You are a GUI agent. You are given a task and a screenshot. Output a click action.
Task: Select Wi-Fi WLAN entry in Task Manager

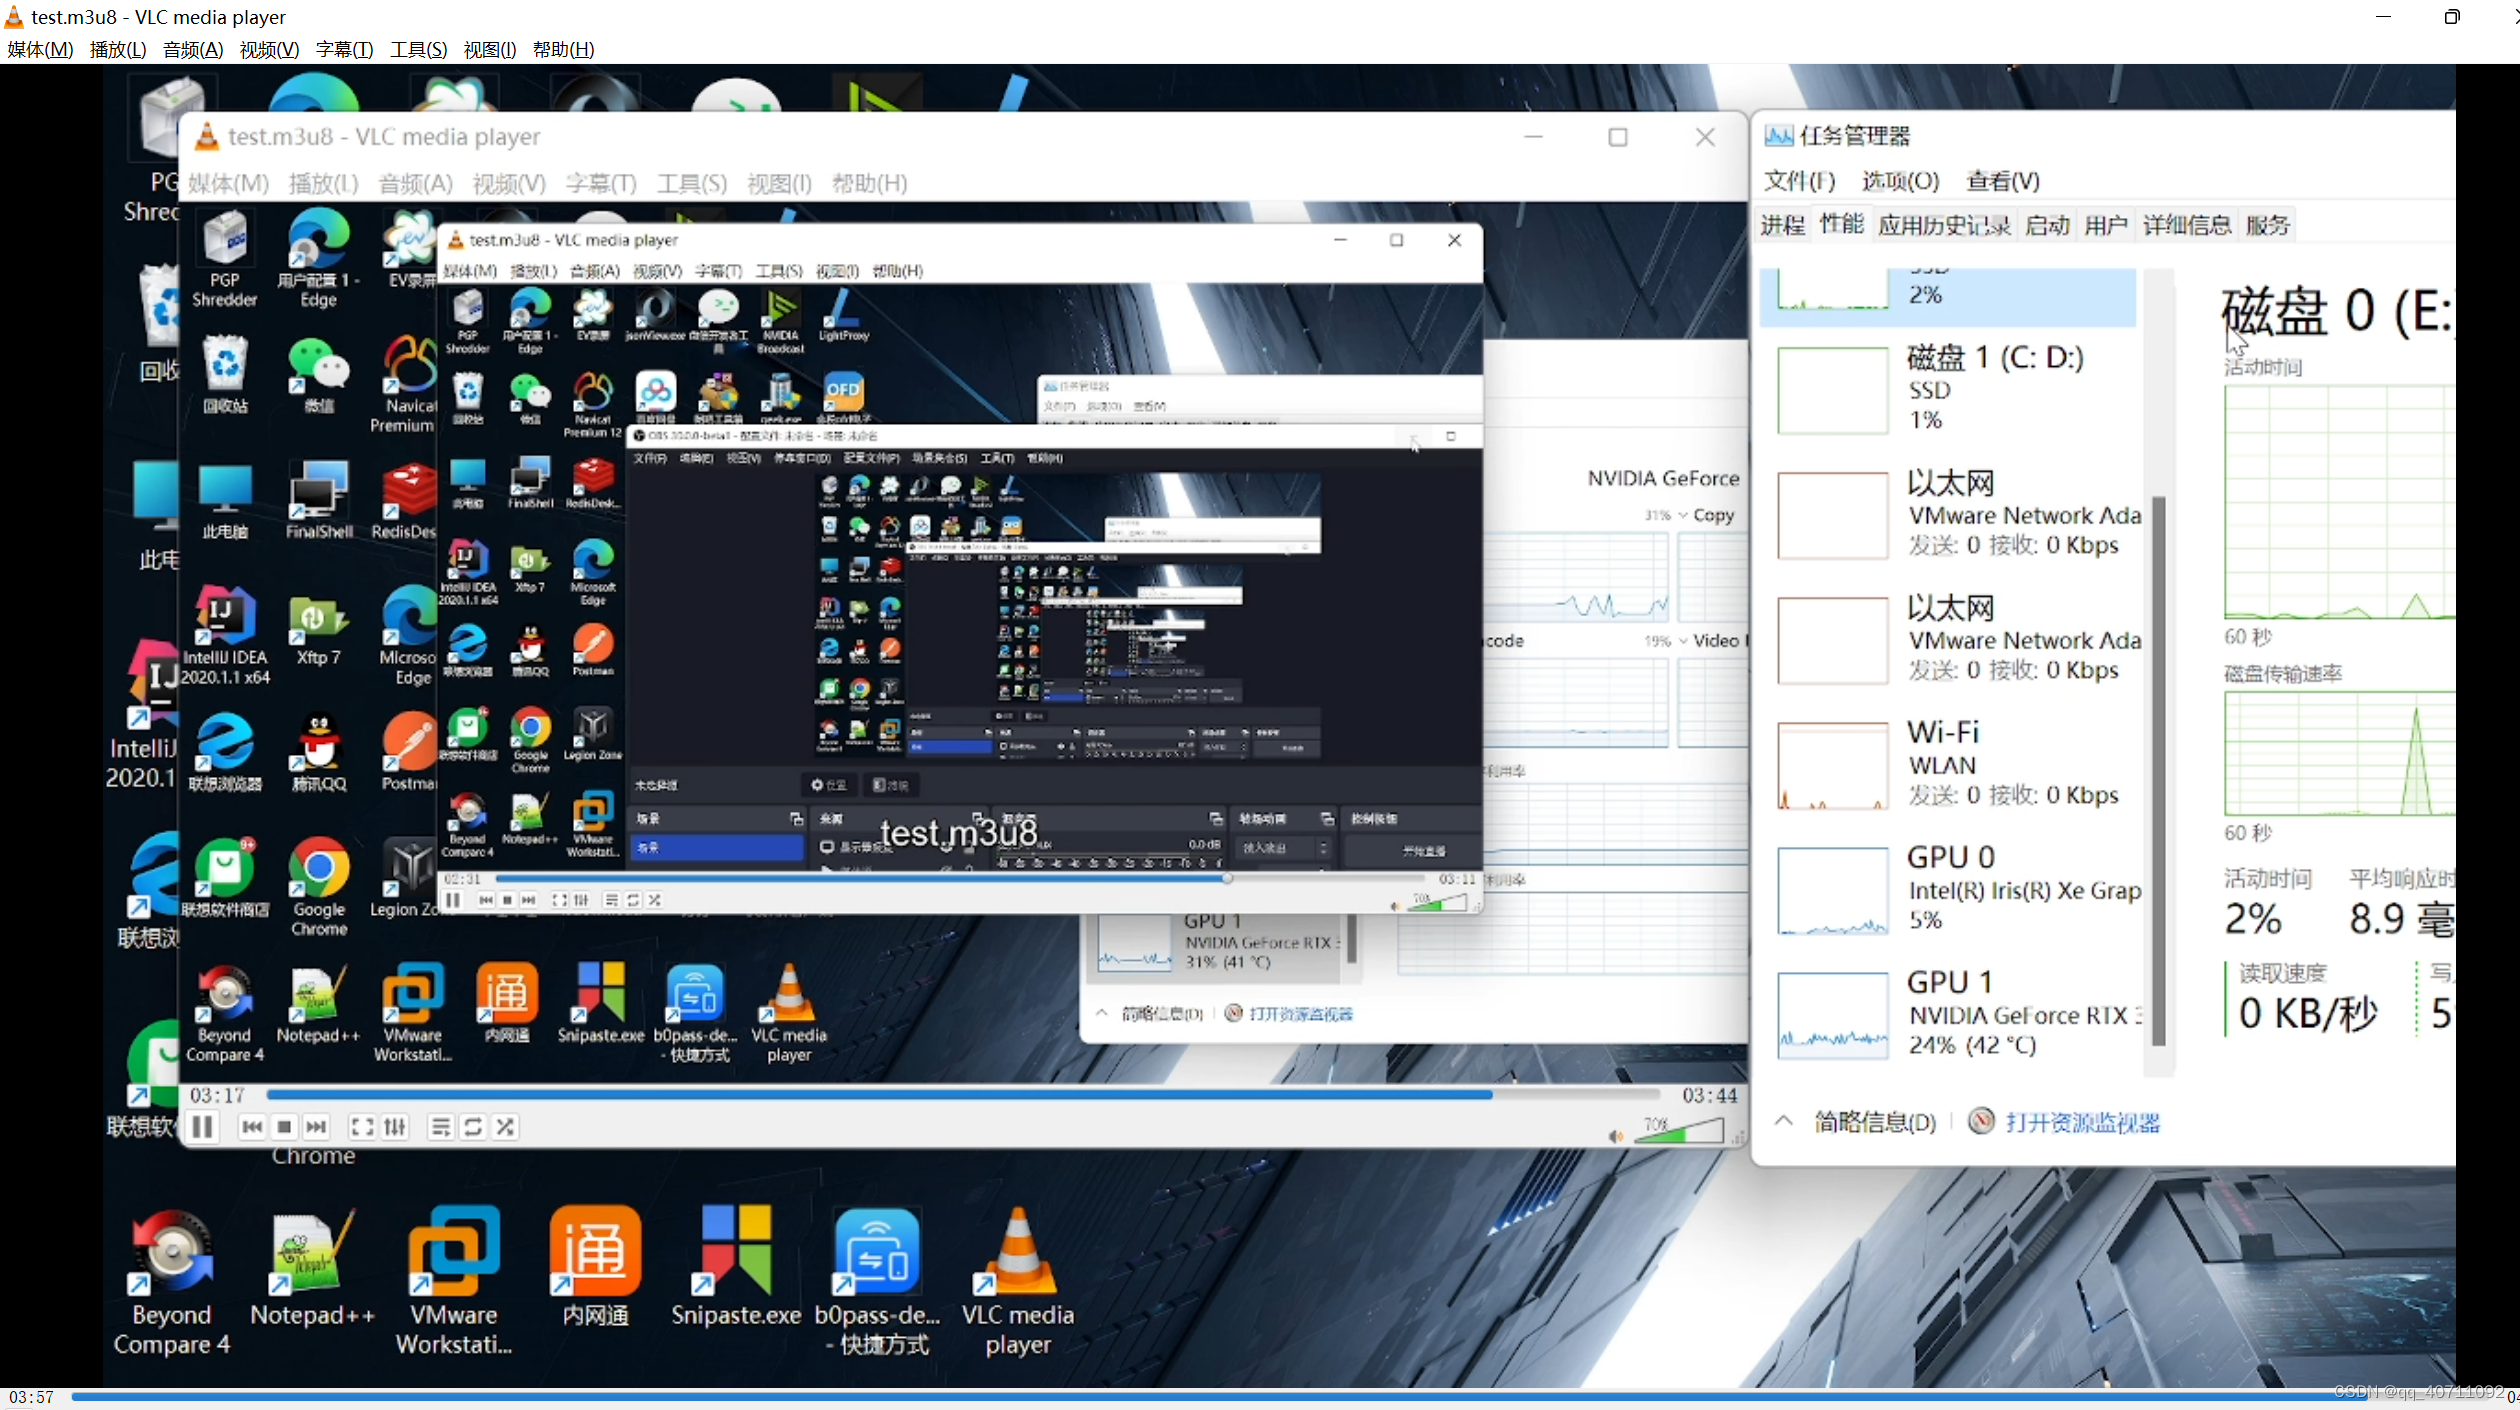coord(1948,764)
